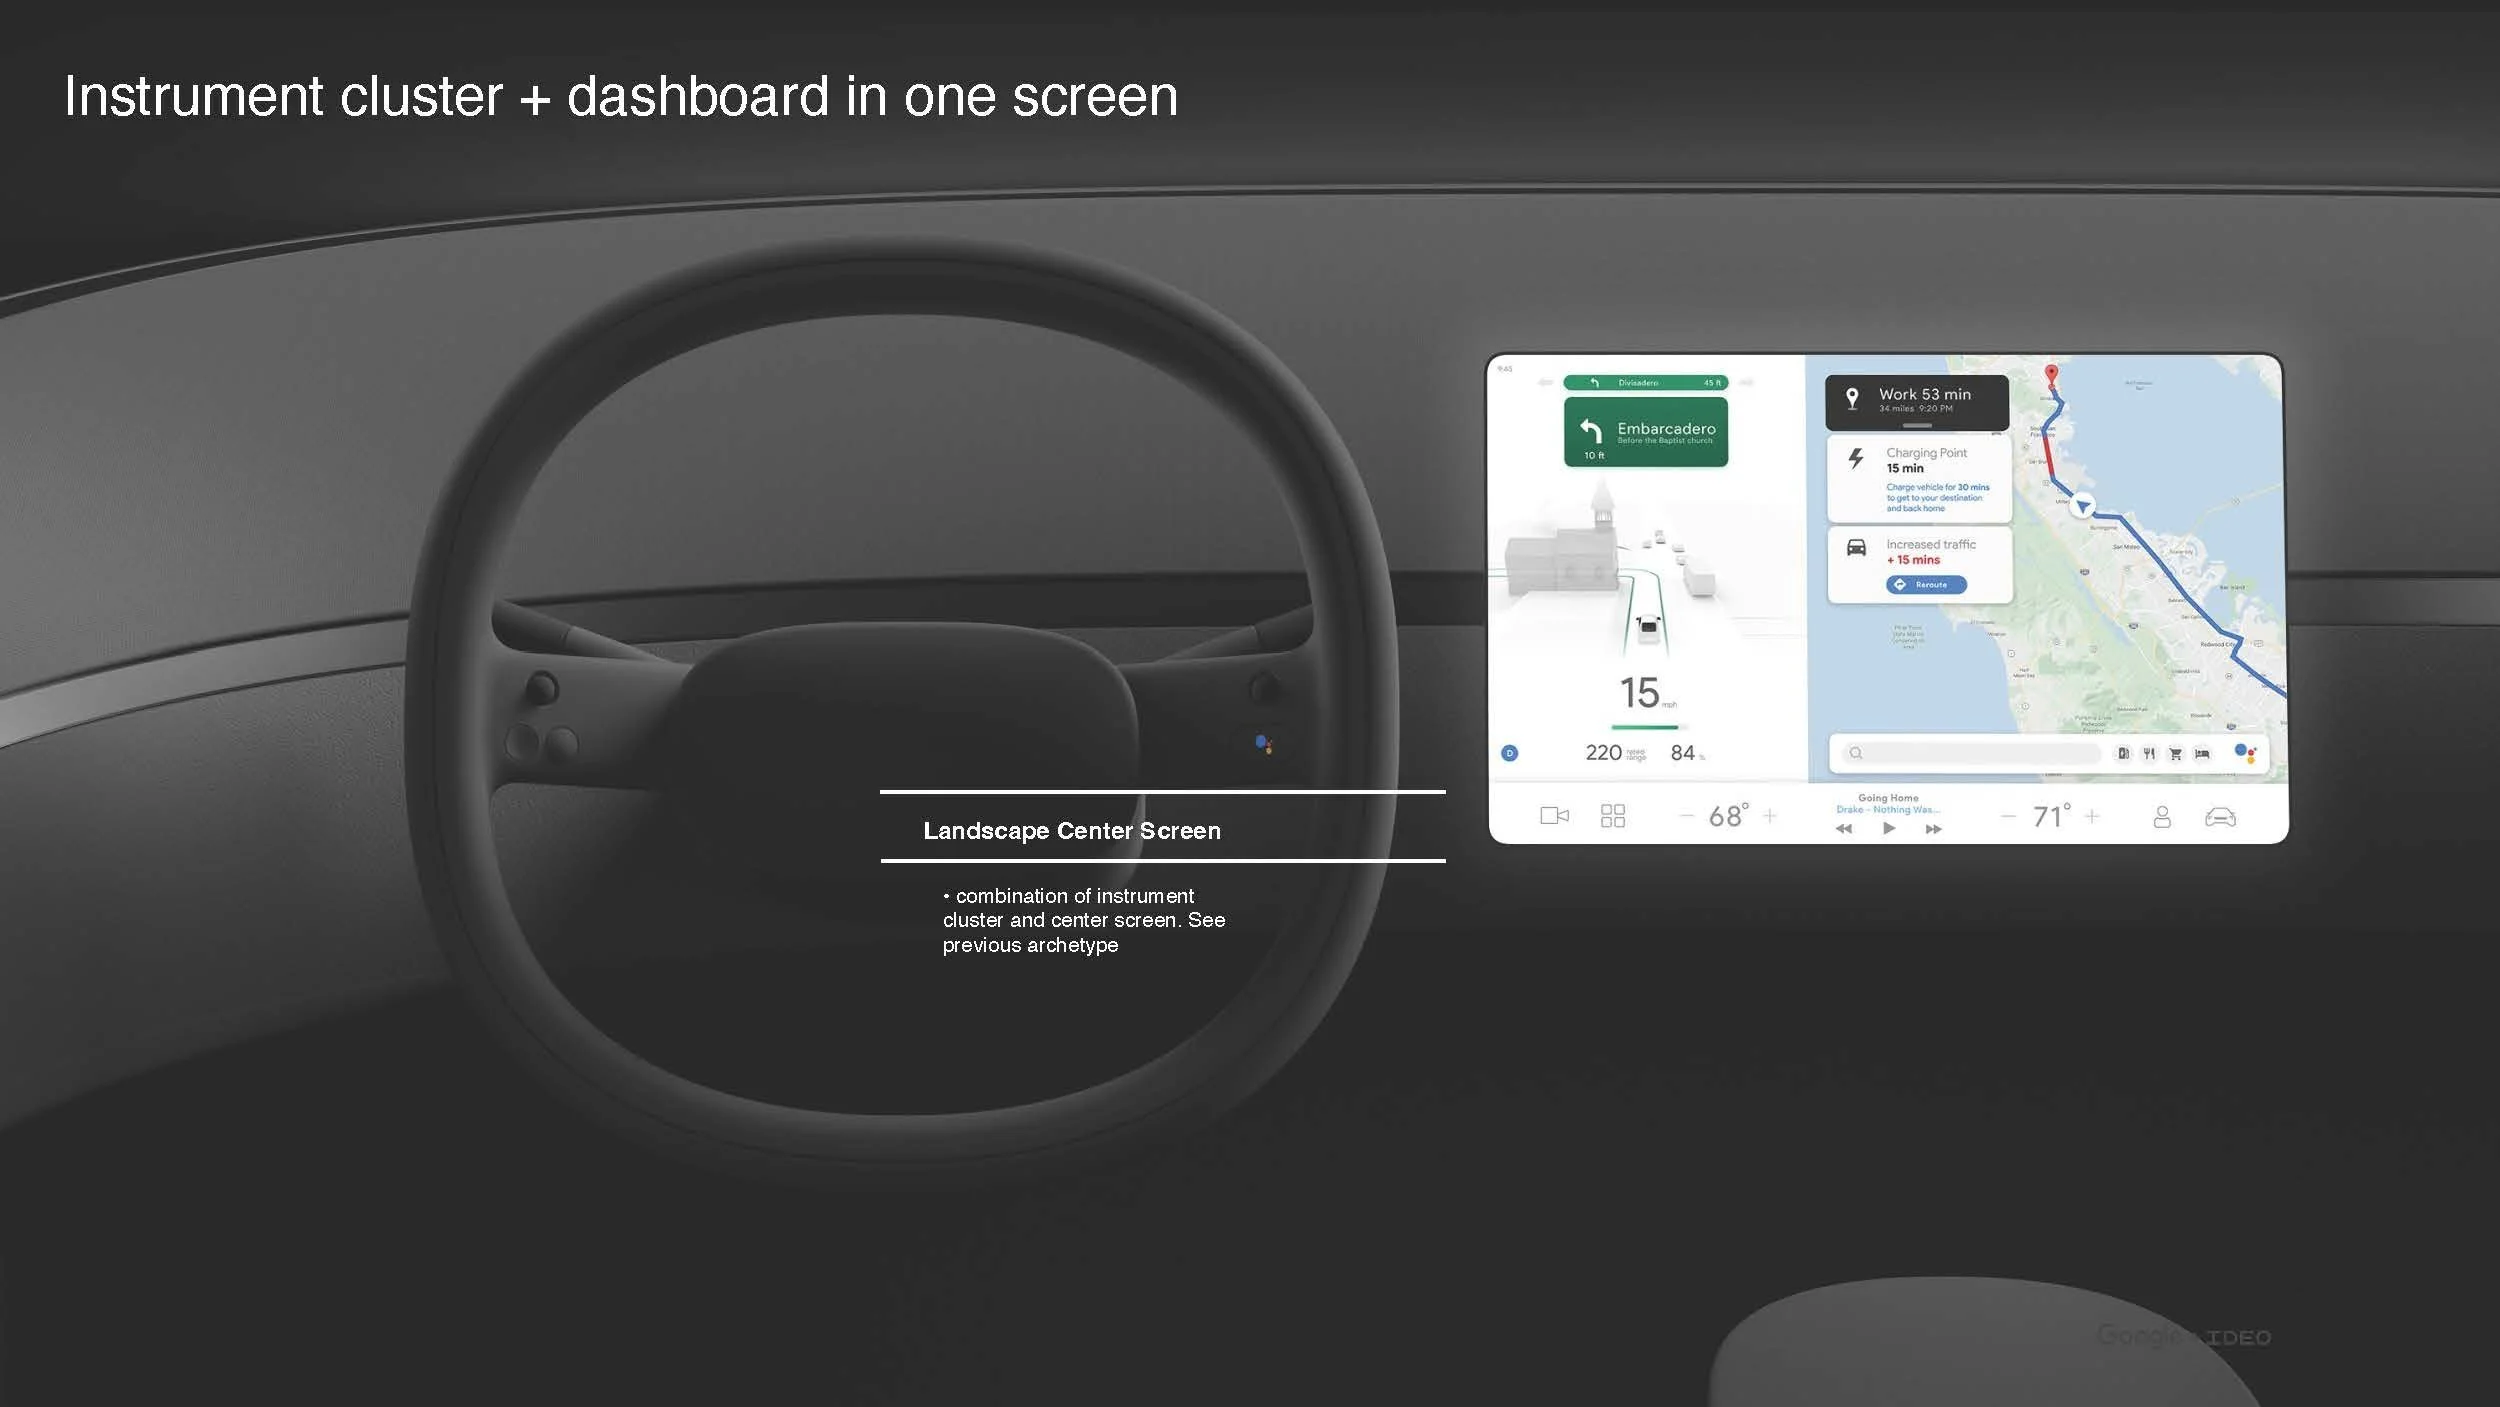Select the Charging Point 15 min card
Viewport: 2500px width, 1407px height.
(1919, 478)
